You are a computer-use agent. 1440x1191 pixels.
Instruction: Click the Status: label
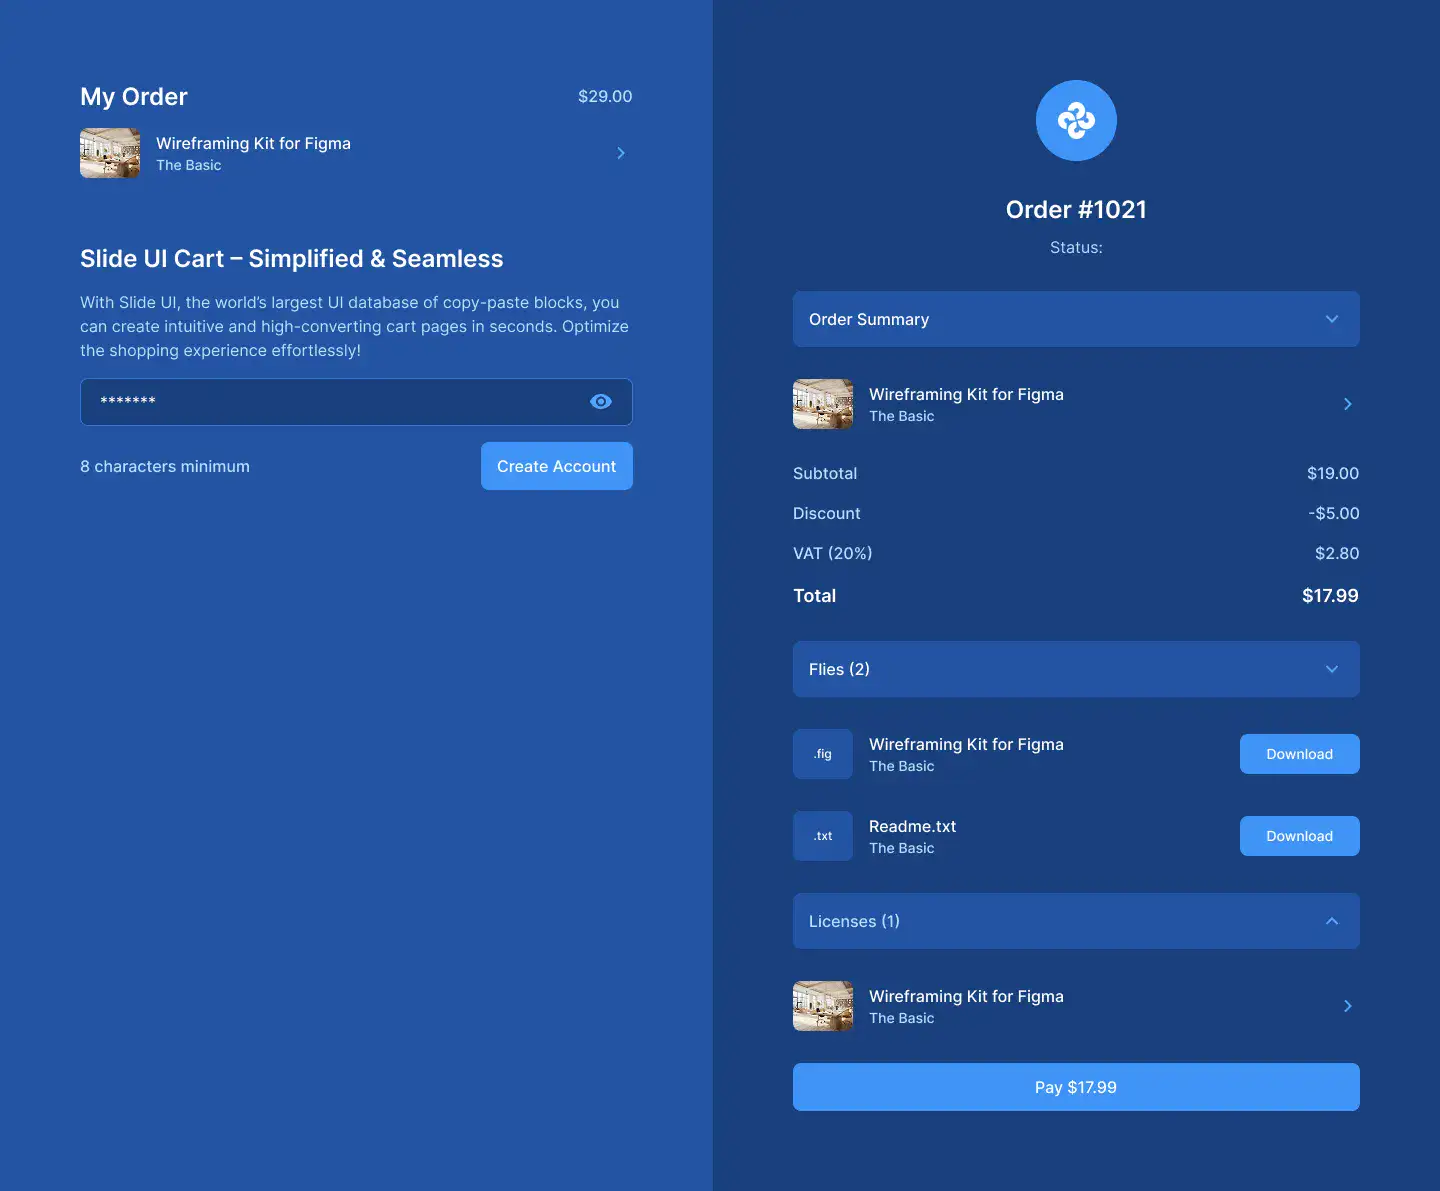coord(1076,247)
